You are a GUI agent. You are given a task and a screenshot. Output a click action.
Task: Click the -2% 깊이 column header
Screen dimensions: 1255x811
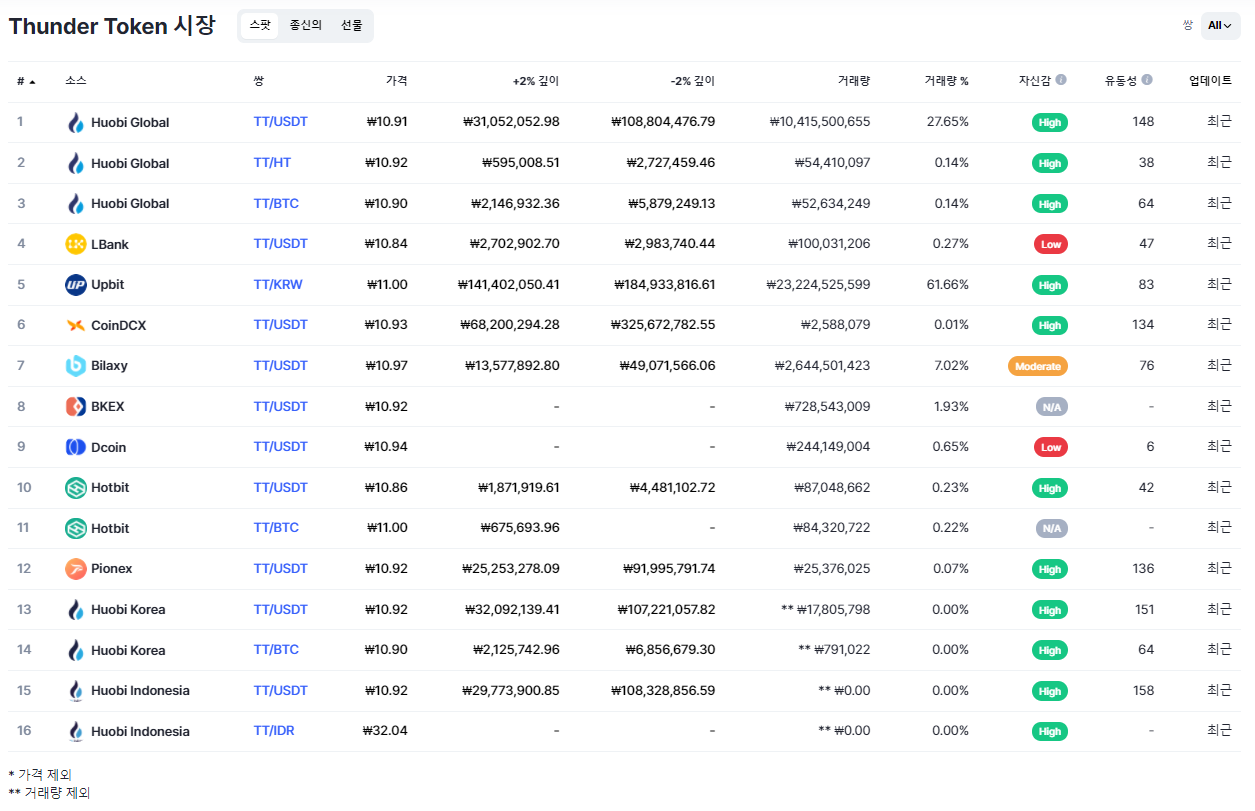point(693,81)
